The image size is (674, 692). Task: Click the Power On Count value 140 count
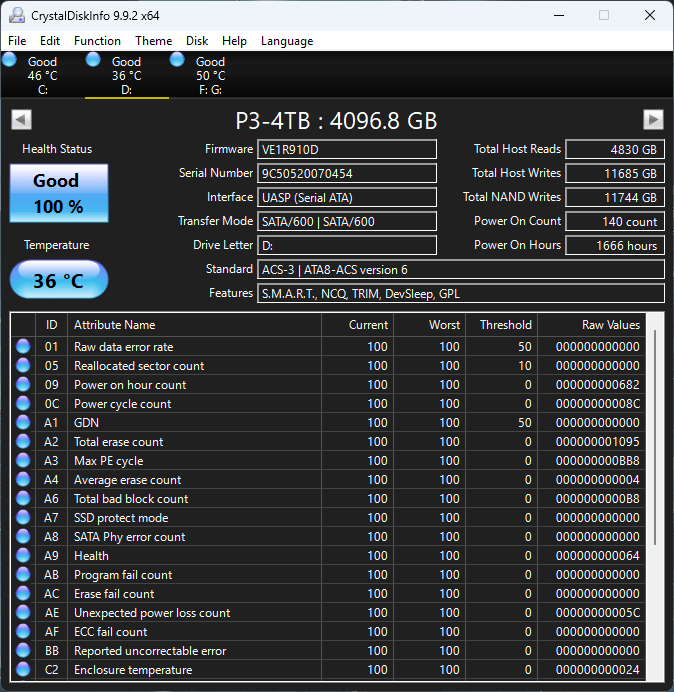click(615, 221)
